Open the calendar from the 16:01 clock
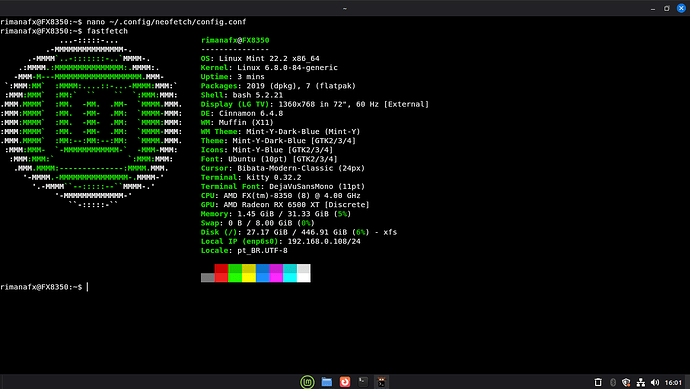The width and height of the screenshot is (690, 389). pos(673,383)
